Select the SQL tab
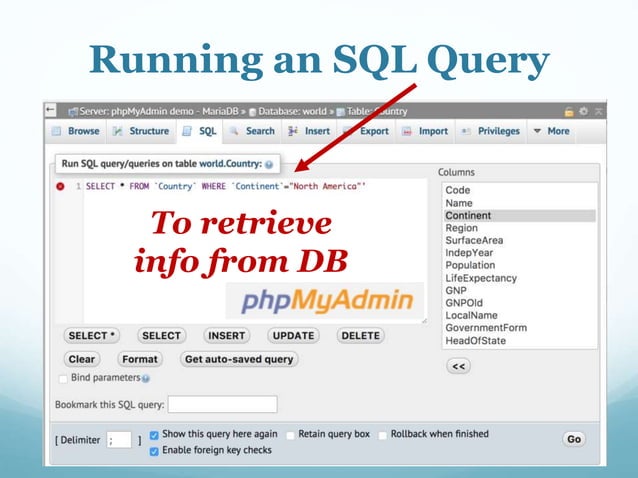Screen dimensions: 638x478 coord(199,131)
